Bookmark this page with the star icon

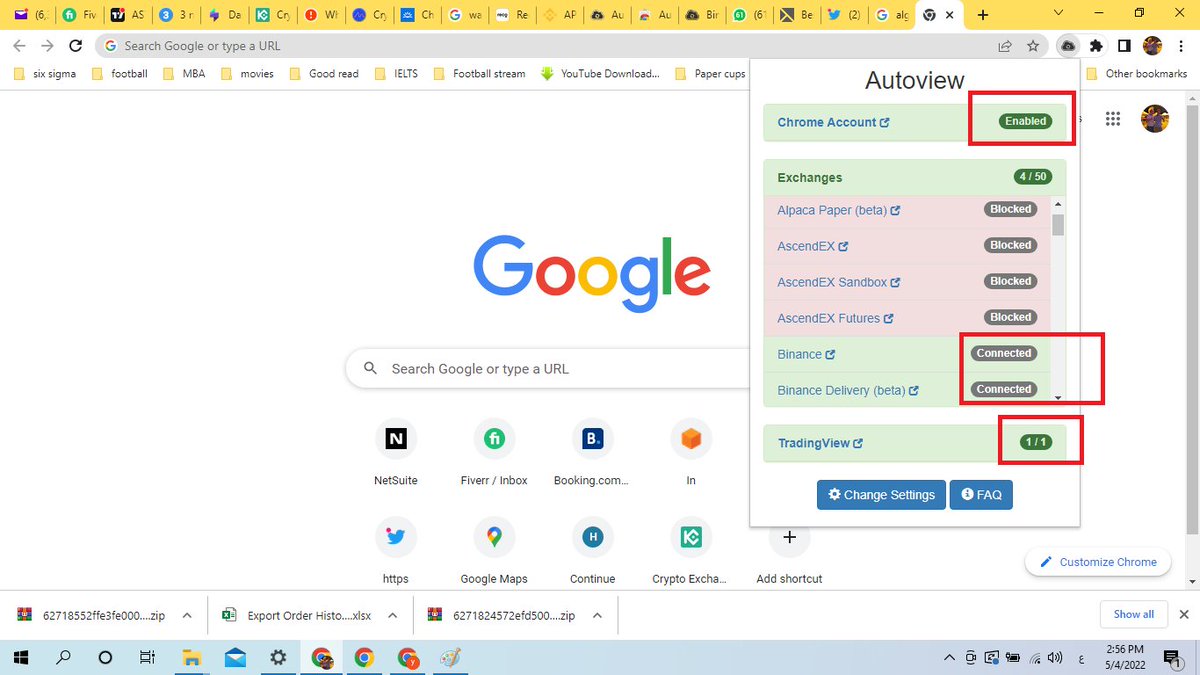coord(1033,46)
